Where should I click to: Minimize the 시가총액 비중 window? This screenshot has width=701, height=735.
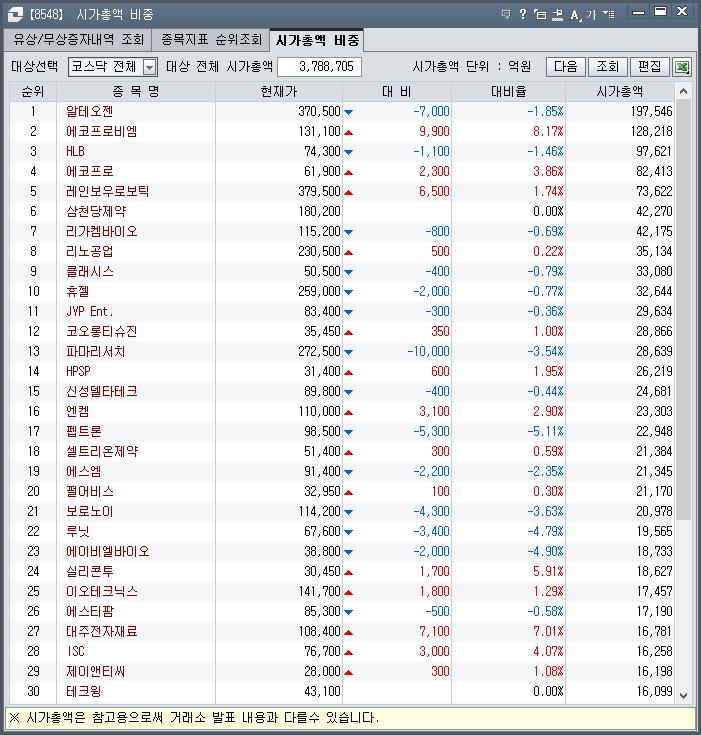tap(638, 13)
